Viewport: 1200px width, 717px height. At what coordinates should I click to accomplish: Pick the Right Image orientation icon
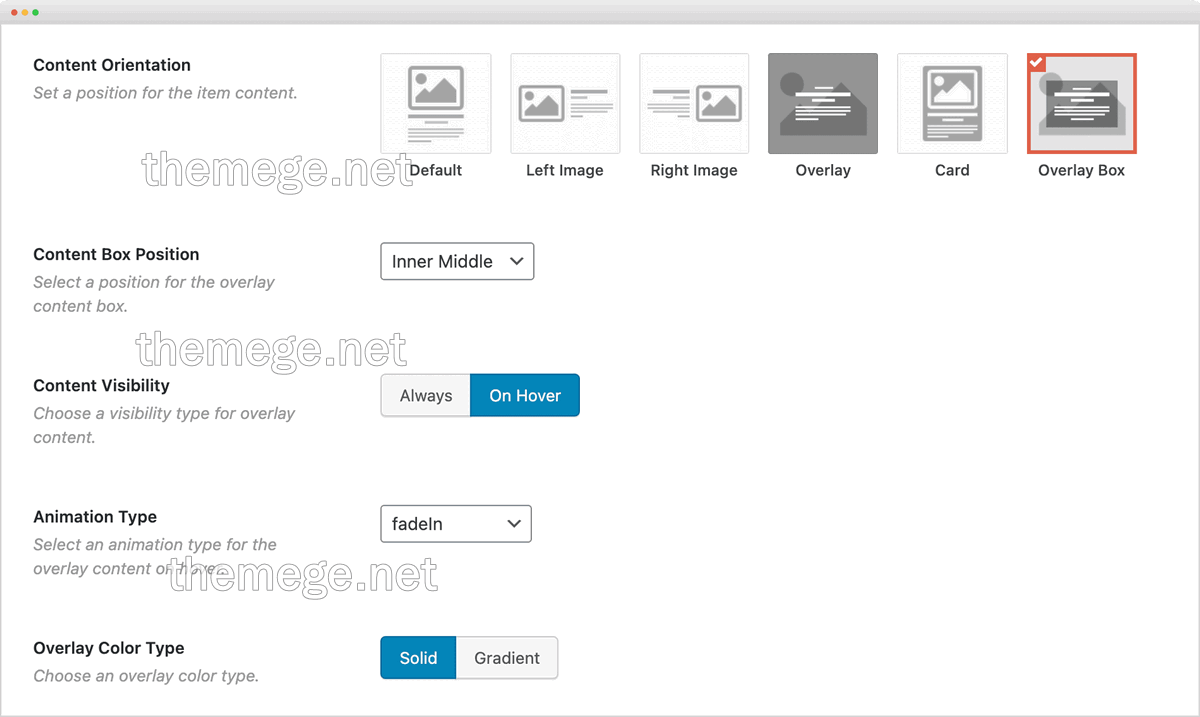694,104
